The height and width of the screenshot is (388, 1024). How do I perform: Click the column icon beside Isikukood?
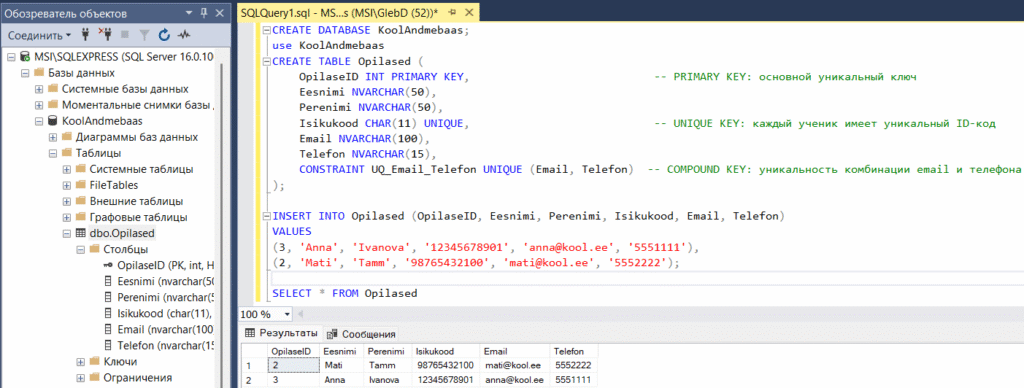[x=108, y=313]
